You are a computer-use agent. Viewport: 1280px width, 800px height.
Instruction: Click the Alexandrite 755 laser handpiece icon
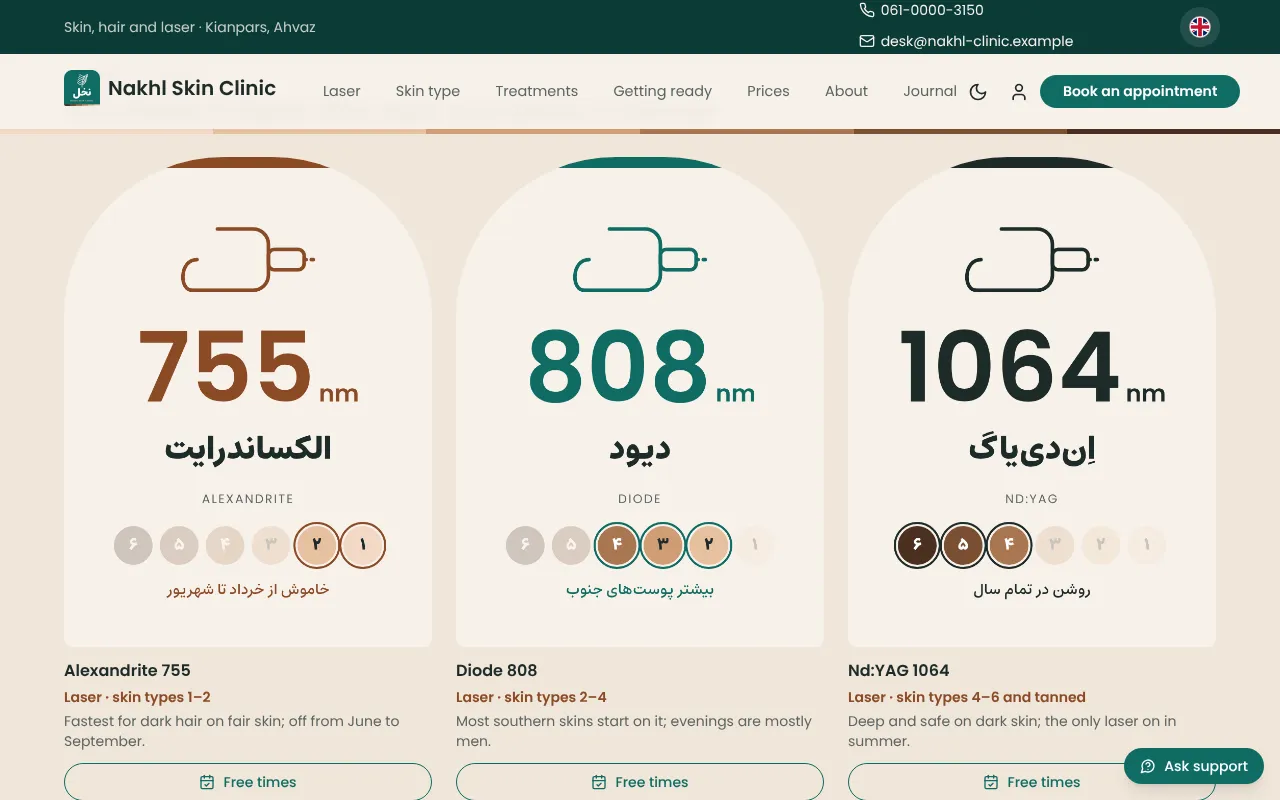tap(248, 259)
